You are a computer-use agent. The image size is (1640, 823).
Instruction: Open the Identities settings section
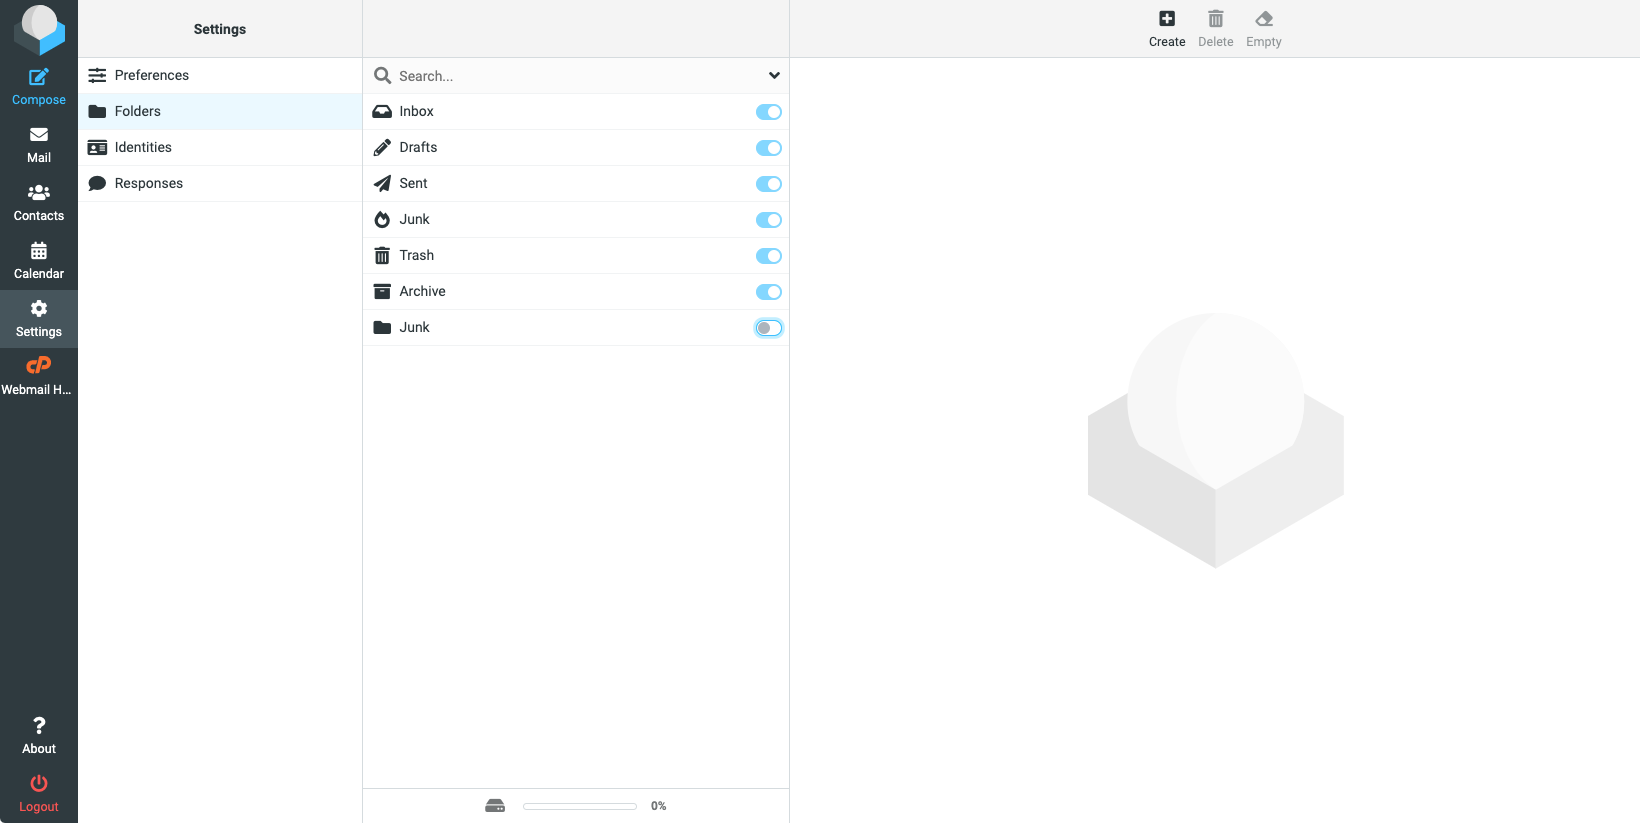(220, 147)
